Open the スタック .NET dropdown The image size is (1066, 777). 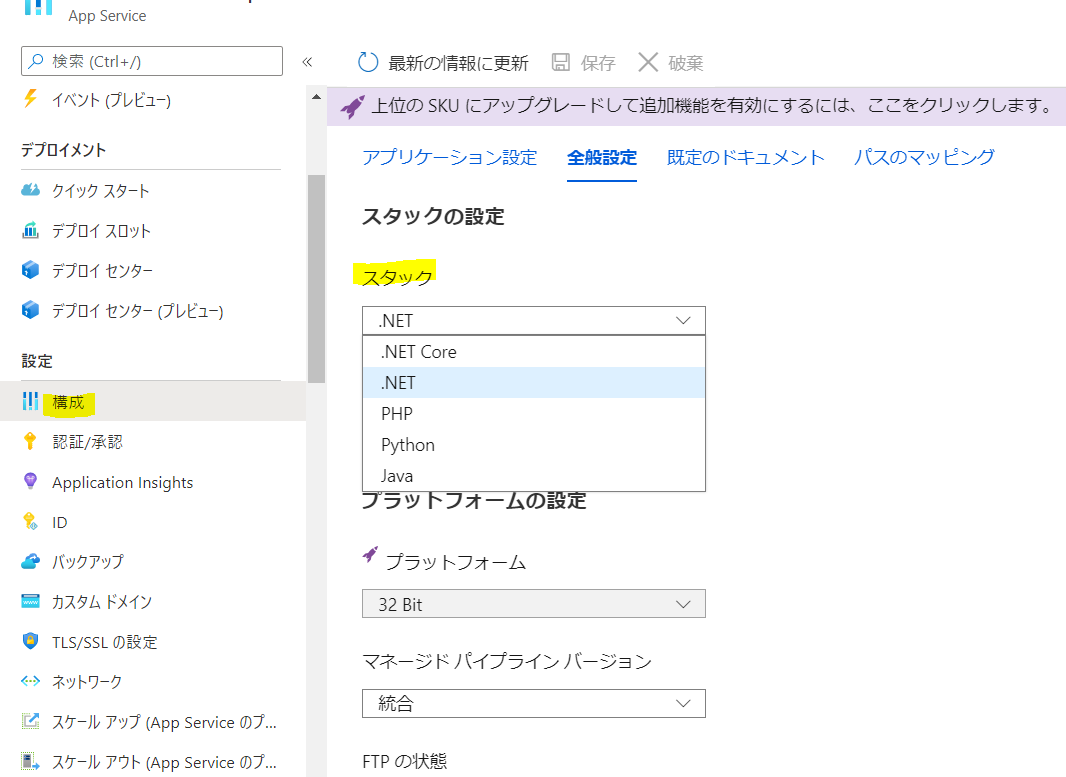coord(534,320)
